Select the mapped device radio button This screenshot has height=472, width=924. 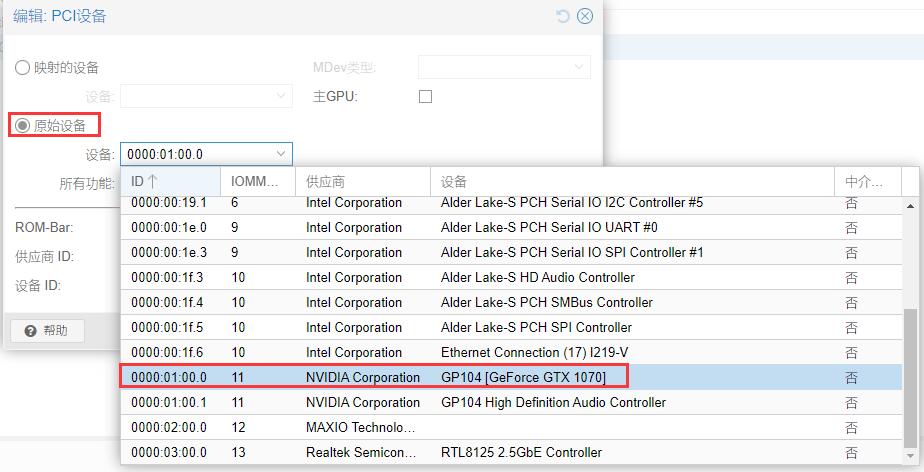[x=22, y=67]
